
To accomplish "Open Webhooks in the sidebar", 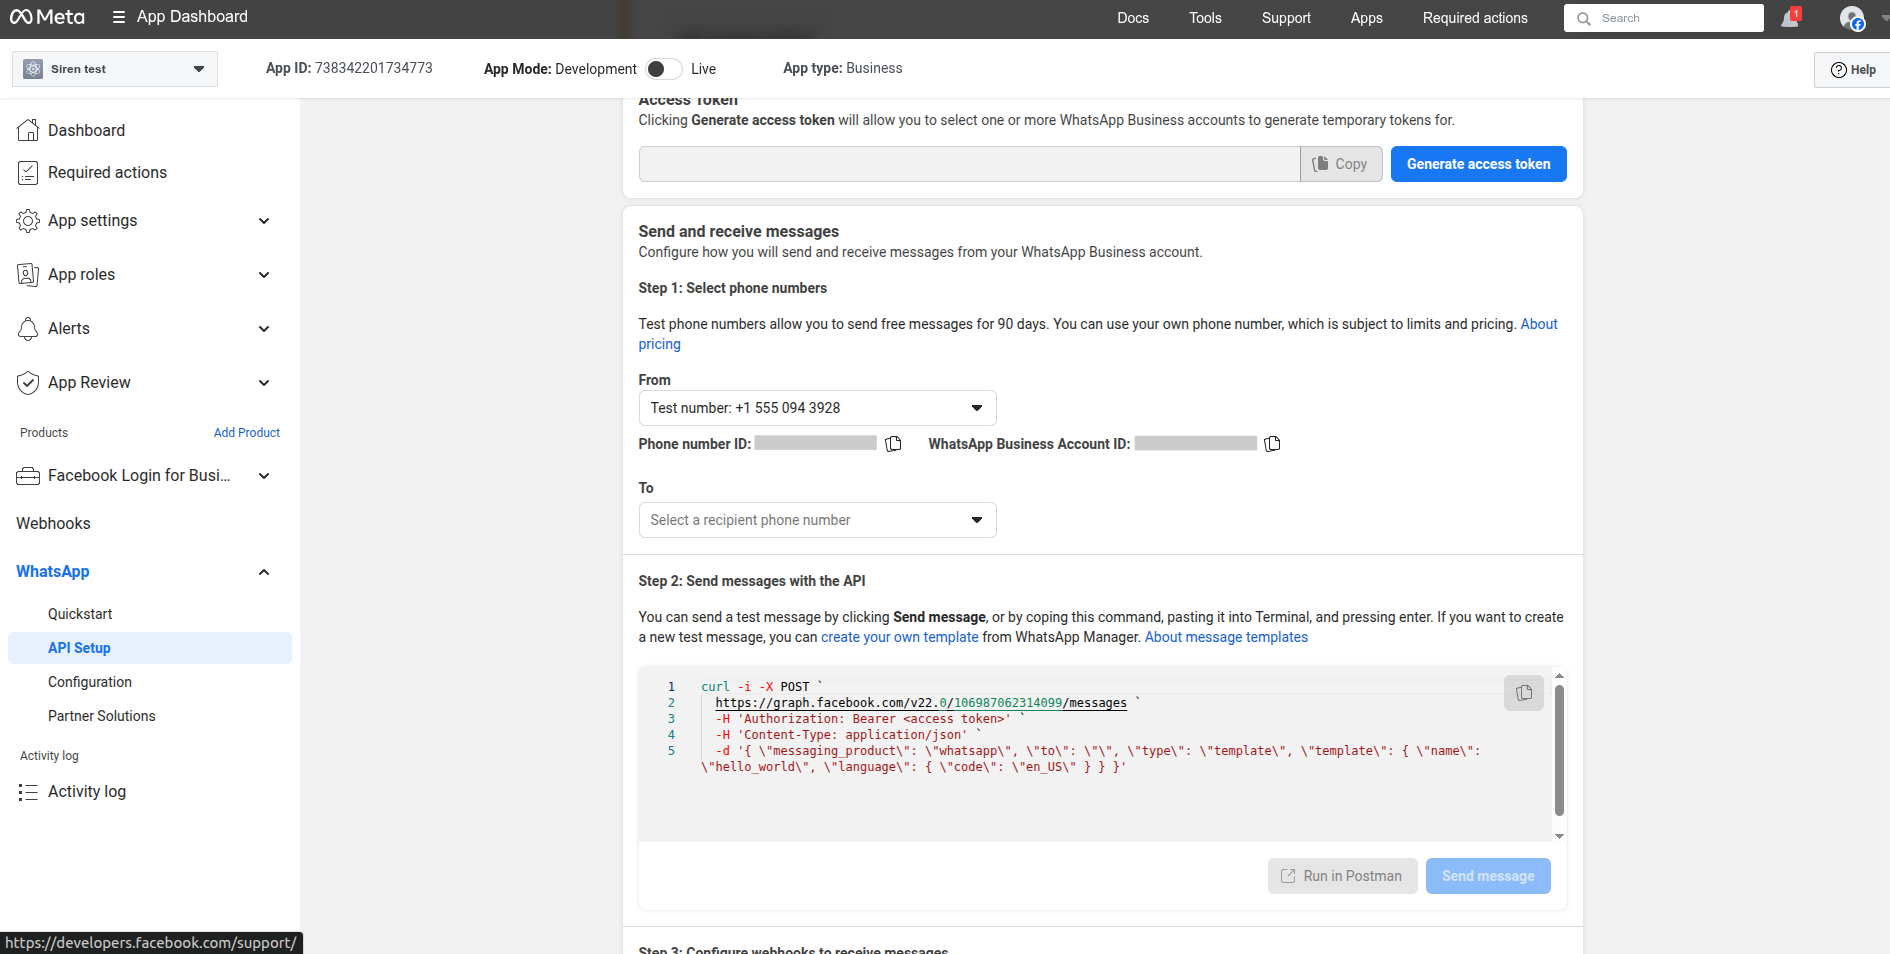I will coord(53,524).
